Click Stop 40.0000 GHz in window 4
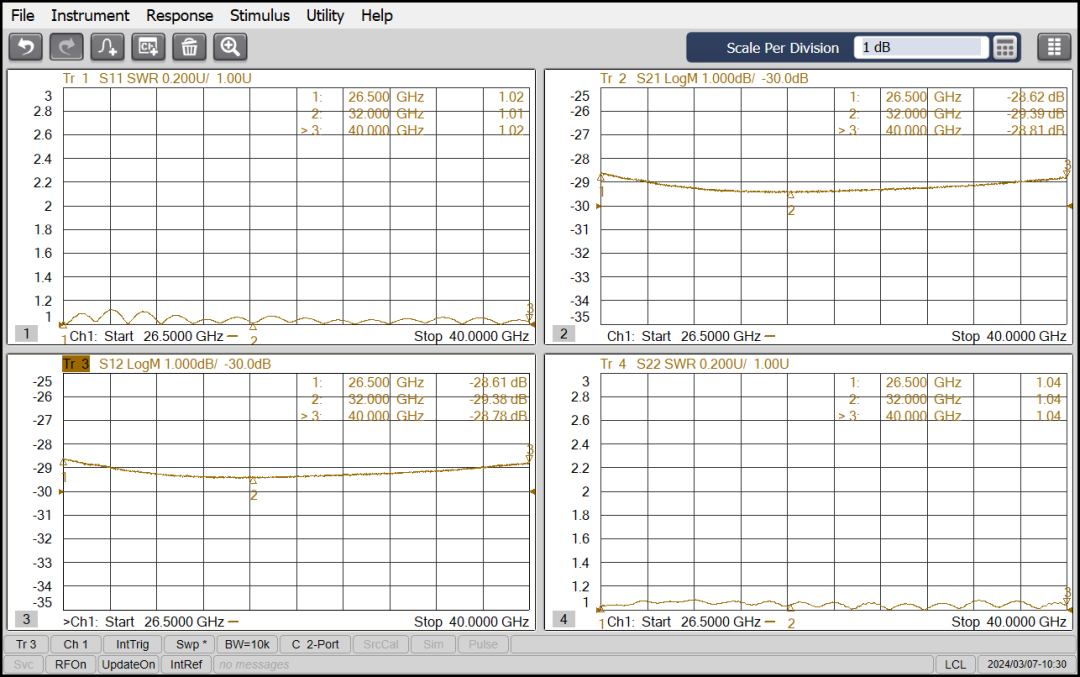Viewport: 1080px width, 677px height. point(1009,622)
